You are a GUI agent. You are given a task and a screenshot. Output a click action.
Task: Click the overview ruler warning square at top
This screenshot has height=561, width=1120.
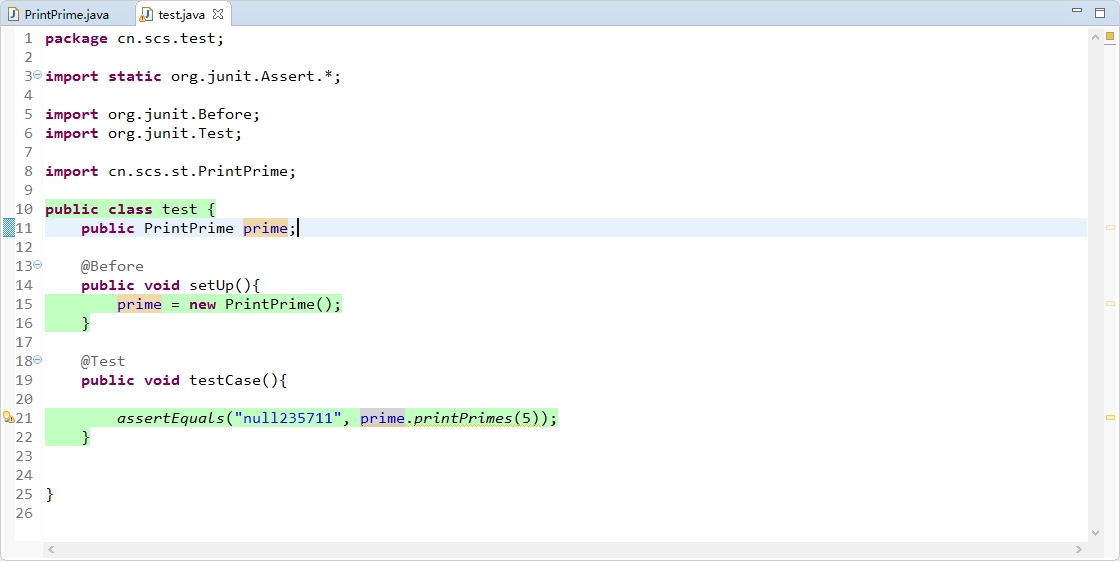[x=1110, y=37]
